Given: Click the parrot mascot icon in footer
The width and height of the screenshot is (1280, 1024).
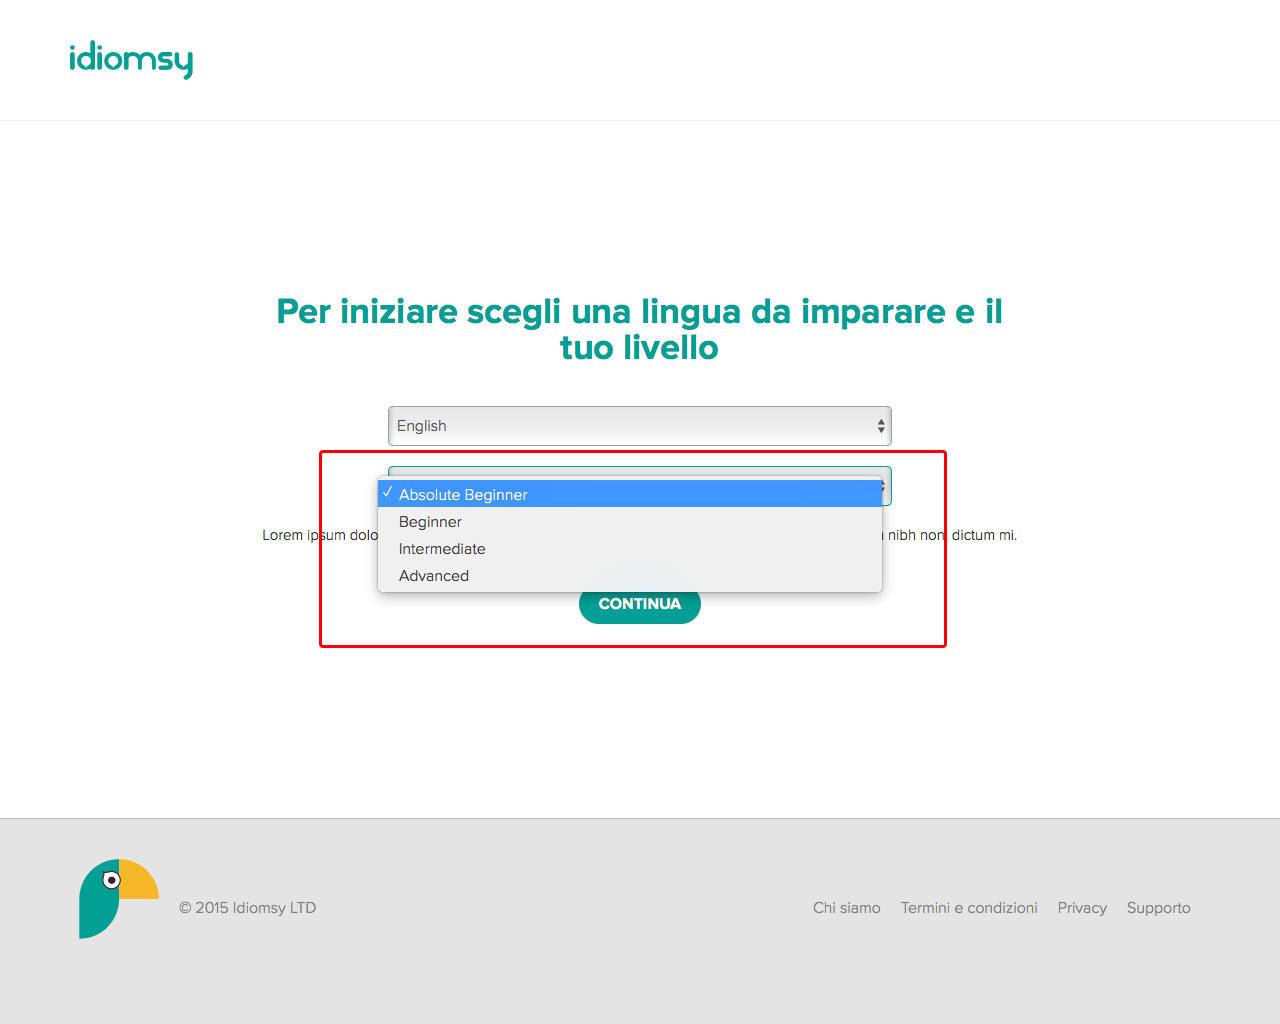Looking at the screenshot, I should (x=119, y=898).
